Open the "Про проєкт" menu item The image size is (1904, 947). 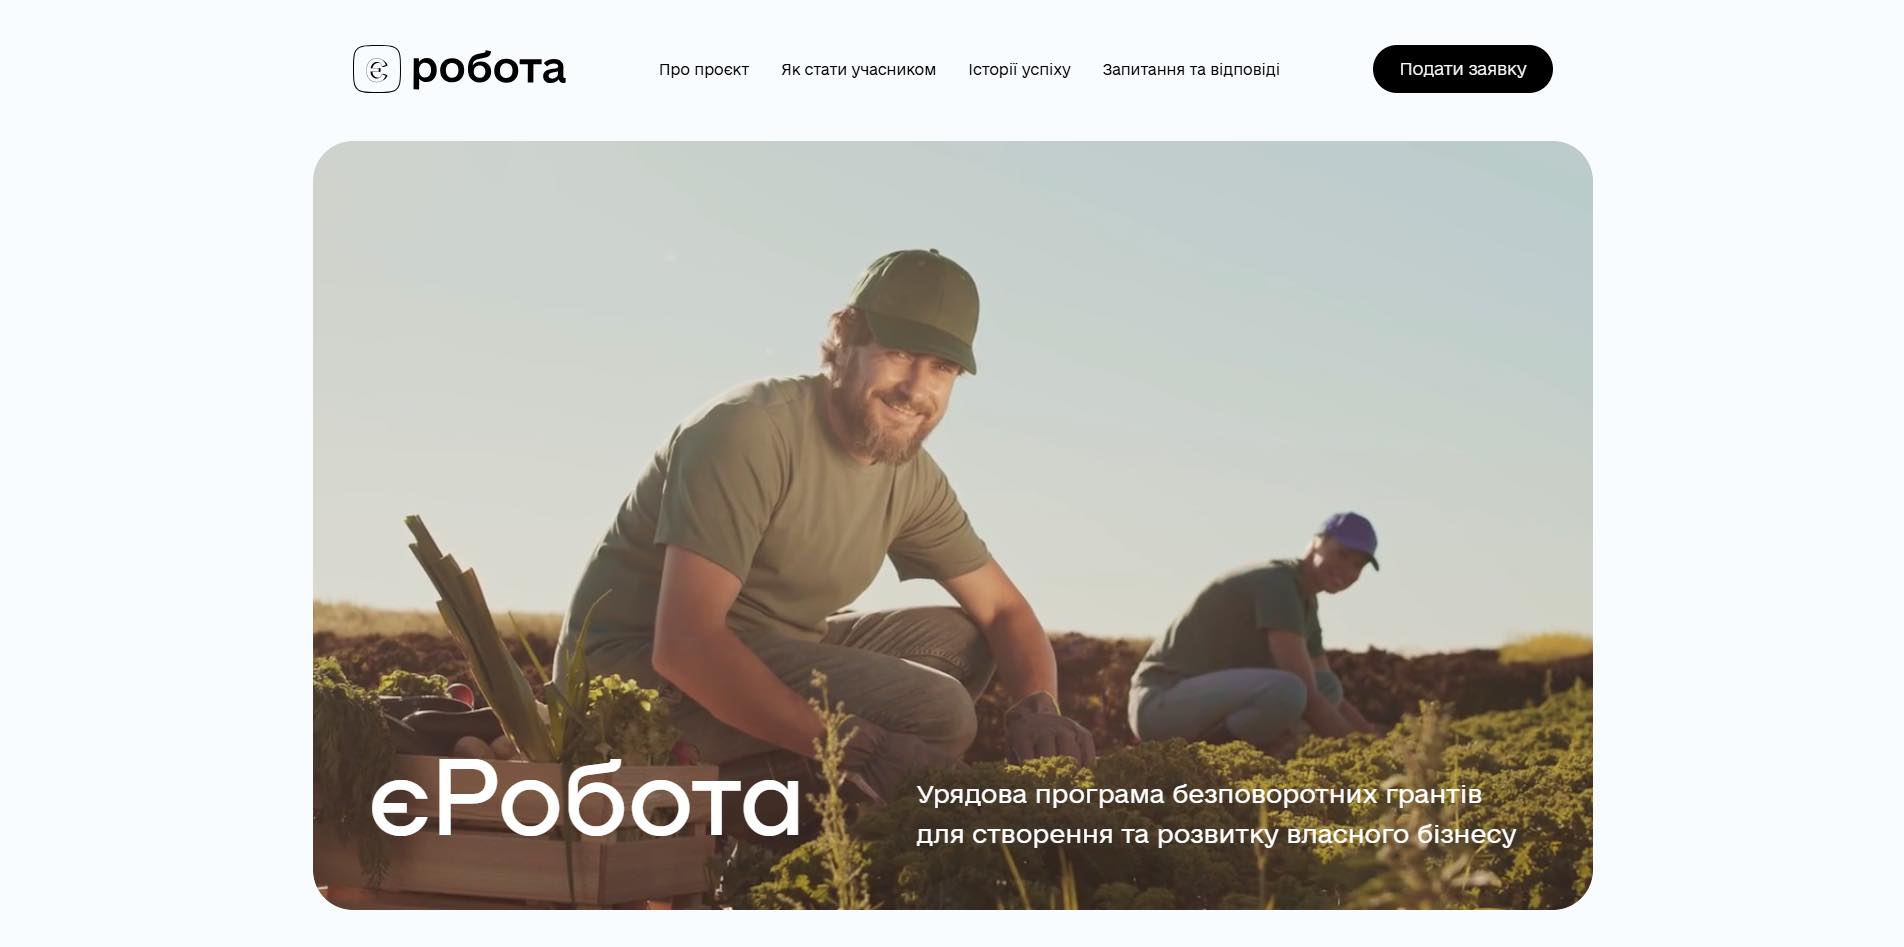pos(704,69)
